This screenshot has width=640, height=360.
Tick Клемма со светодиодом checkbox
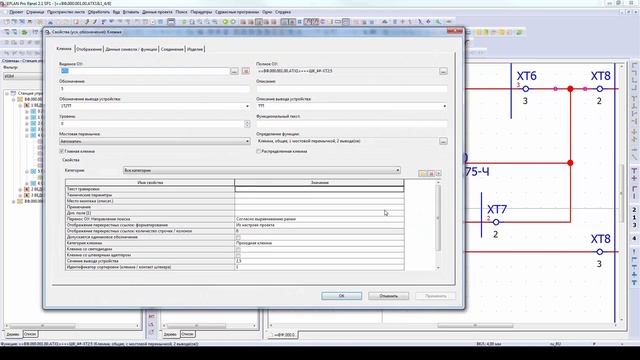(x=238, y=249)
